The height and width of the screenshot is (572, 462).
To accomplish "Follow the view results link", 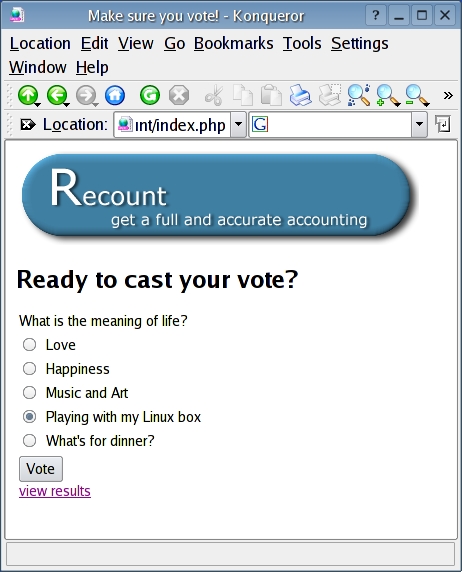I will (55, 491).
